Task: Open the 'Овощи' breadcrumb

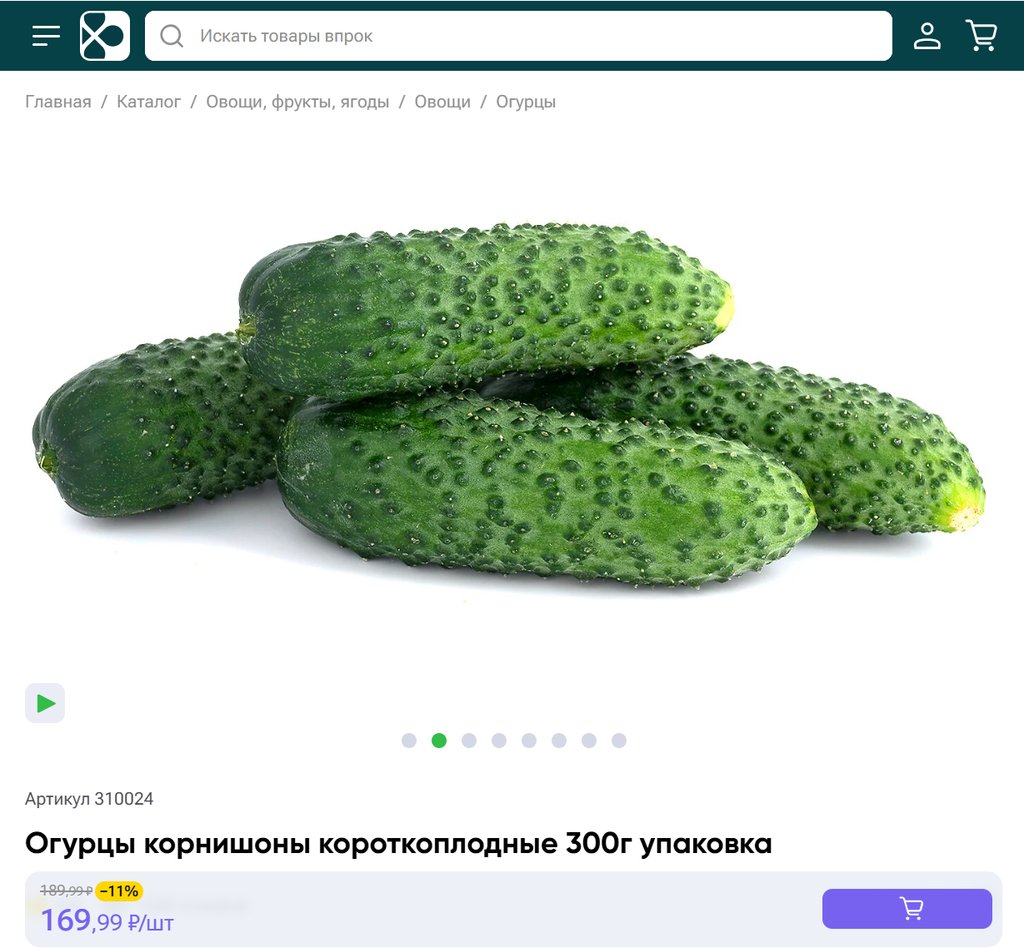Action: pos(442,102)
